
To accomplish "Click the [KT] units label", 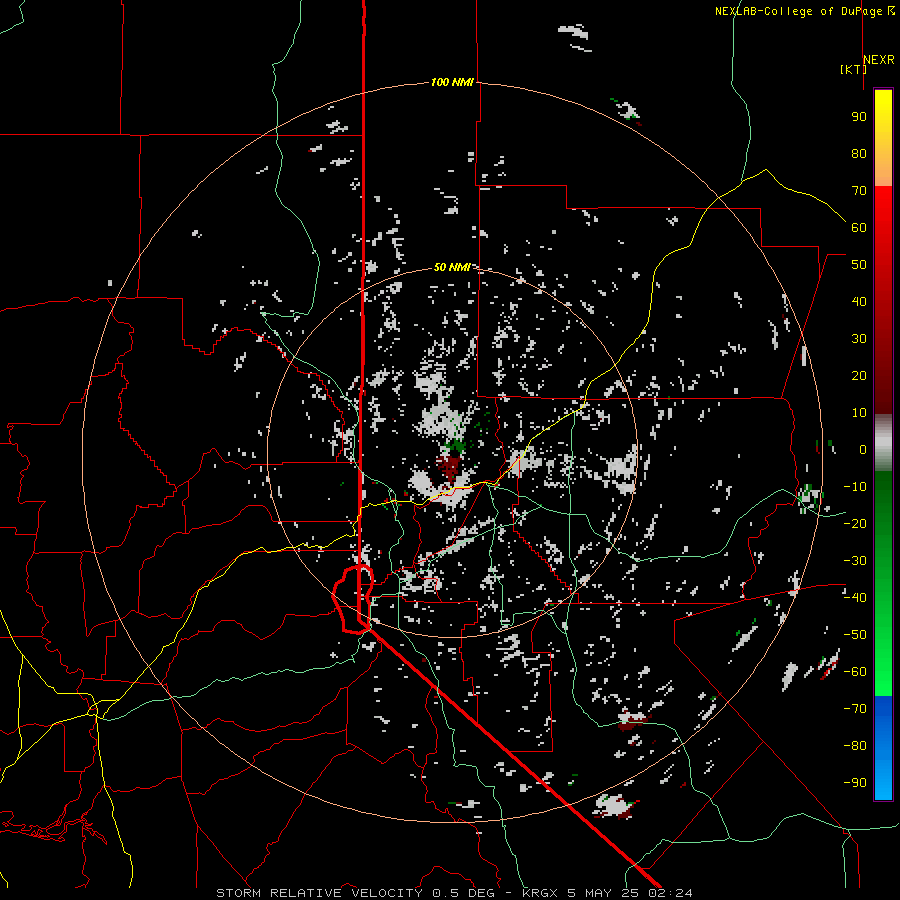I will (x=853, y=69).
